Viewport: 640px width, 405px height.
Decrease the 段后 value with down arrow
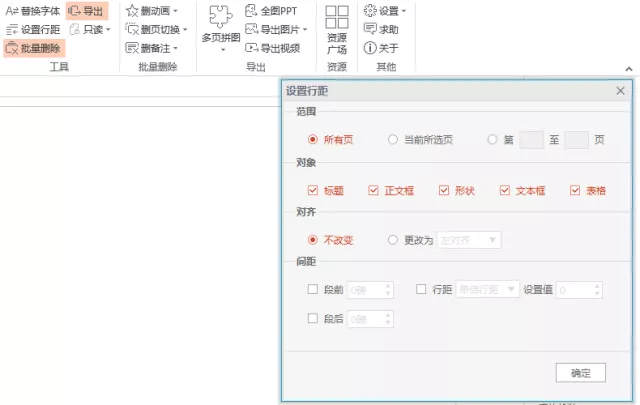tap(388, 323)
